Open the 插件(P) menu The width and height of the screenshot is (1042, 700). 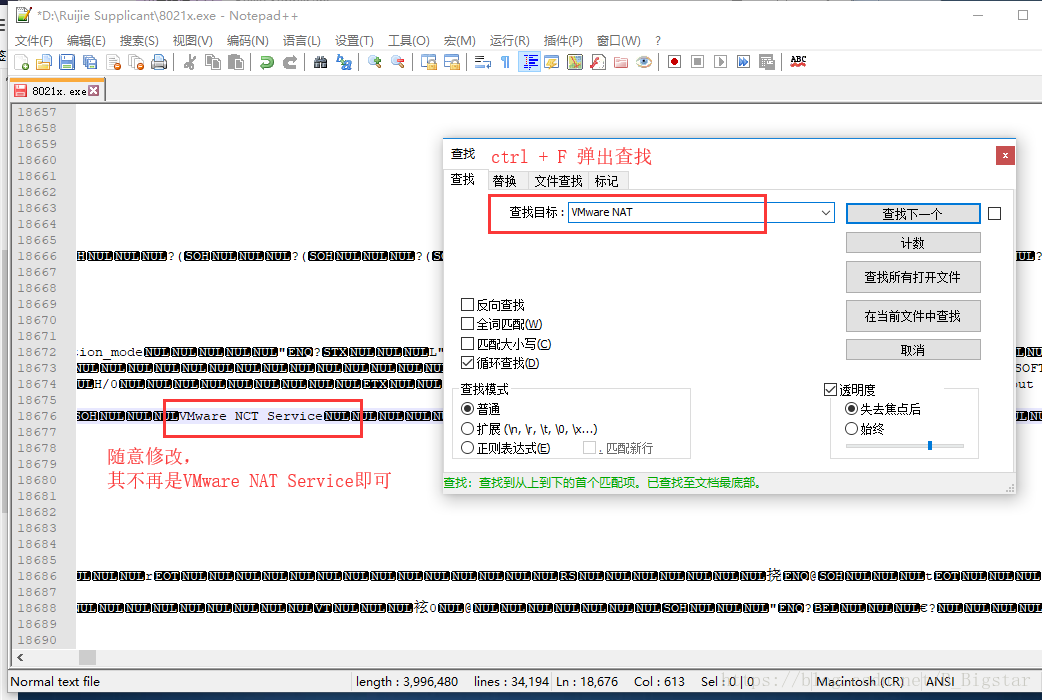[x=563, y=41]
